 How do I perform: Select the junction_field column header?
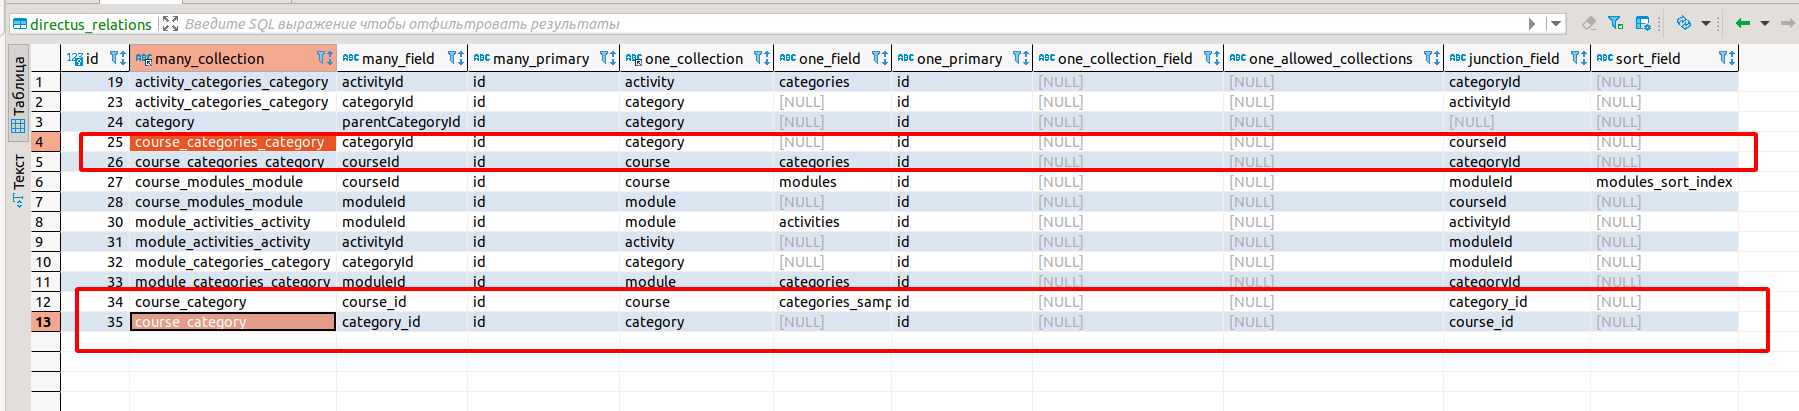click(x=1517, y=58)
